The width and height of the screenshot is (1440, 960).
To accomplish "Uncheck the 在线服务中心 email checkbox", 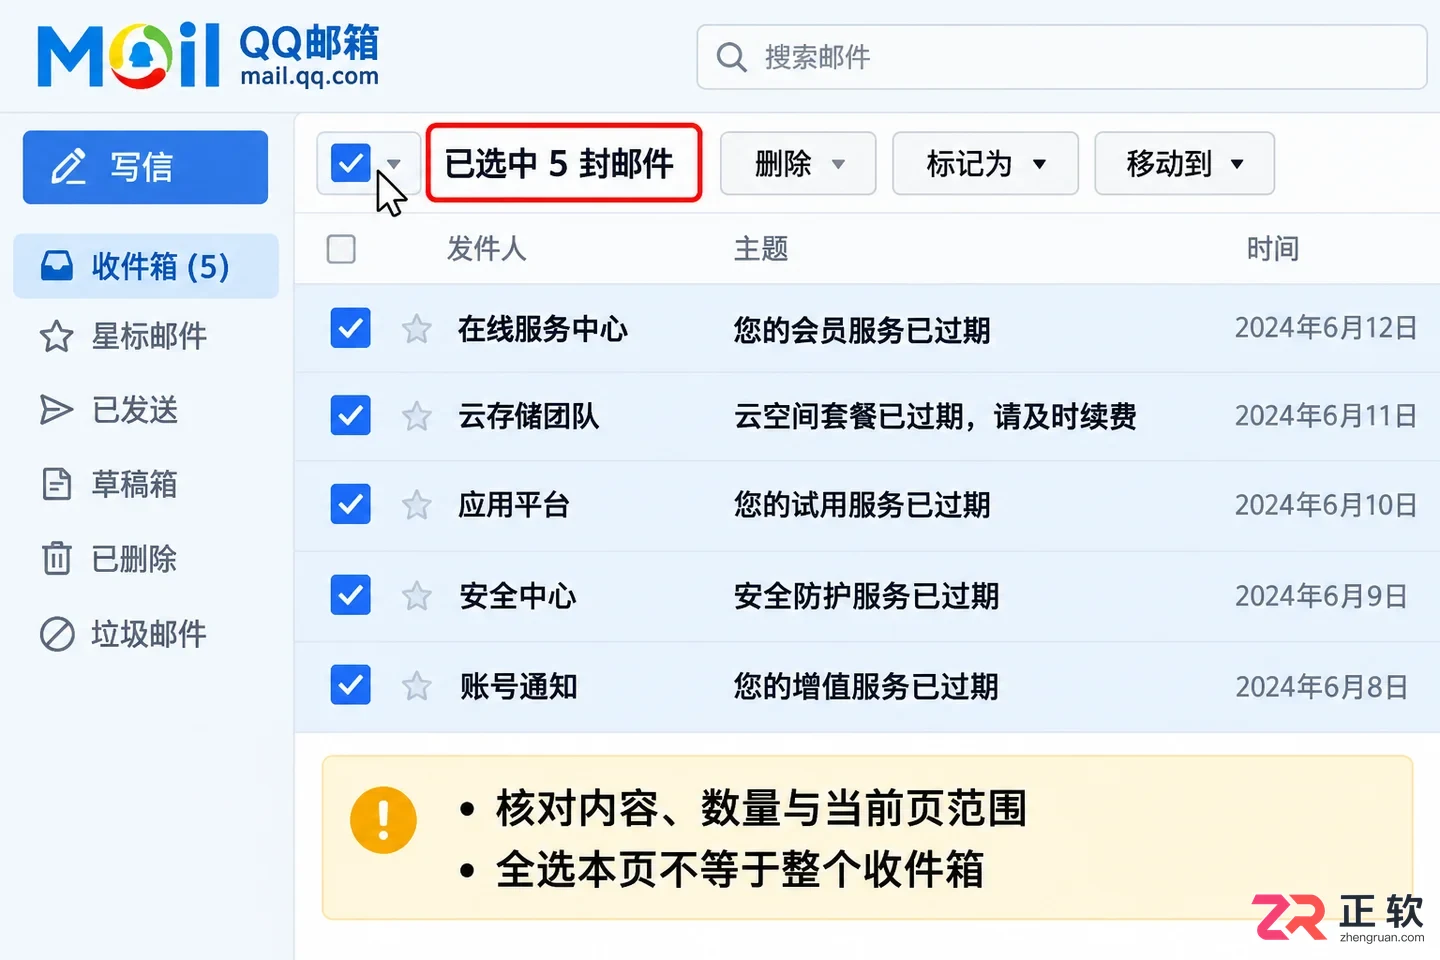I will click(x=350, y=328).
